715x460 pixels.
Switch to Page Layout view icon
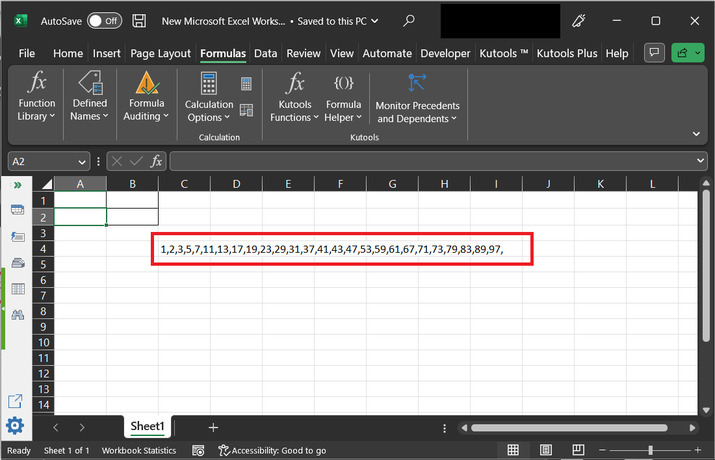coord(546,450)
